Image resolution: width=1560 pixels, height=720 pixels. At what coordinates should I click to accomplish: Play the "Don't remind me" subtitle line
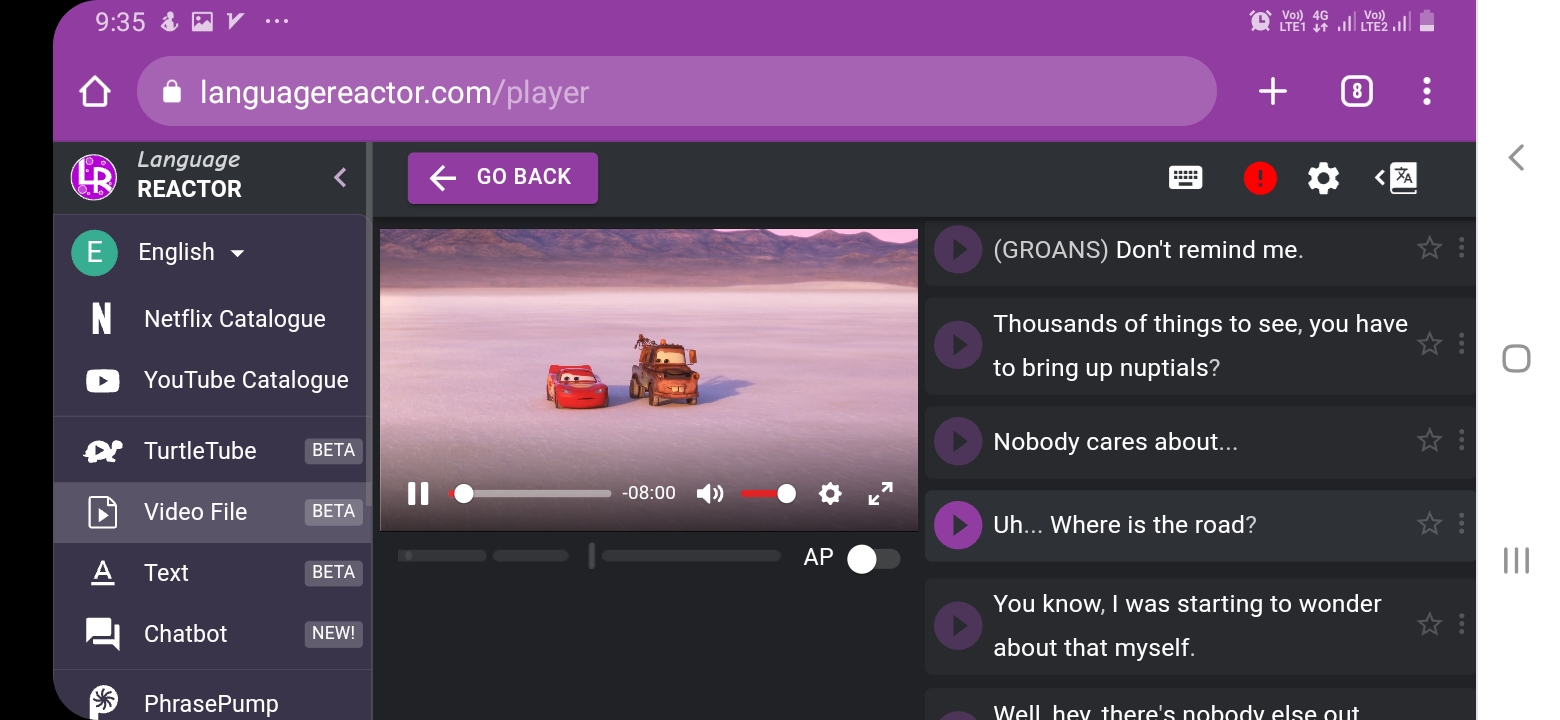pos(958,250)
